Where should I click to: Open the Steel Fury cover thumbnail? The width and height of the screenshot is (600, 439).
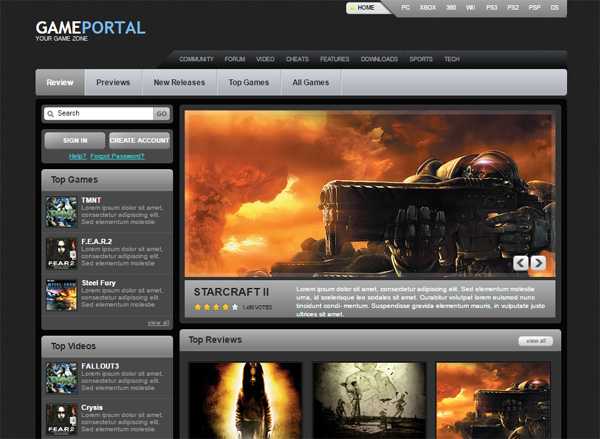[x=62, y=295]
